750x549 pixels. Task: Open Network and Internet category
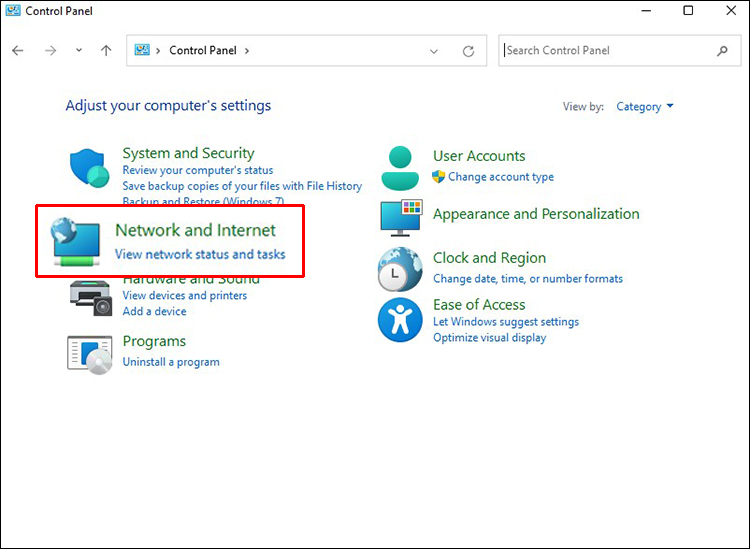click(196, 230)
